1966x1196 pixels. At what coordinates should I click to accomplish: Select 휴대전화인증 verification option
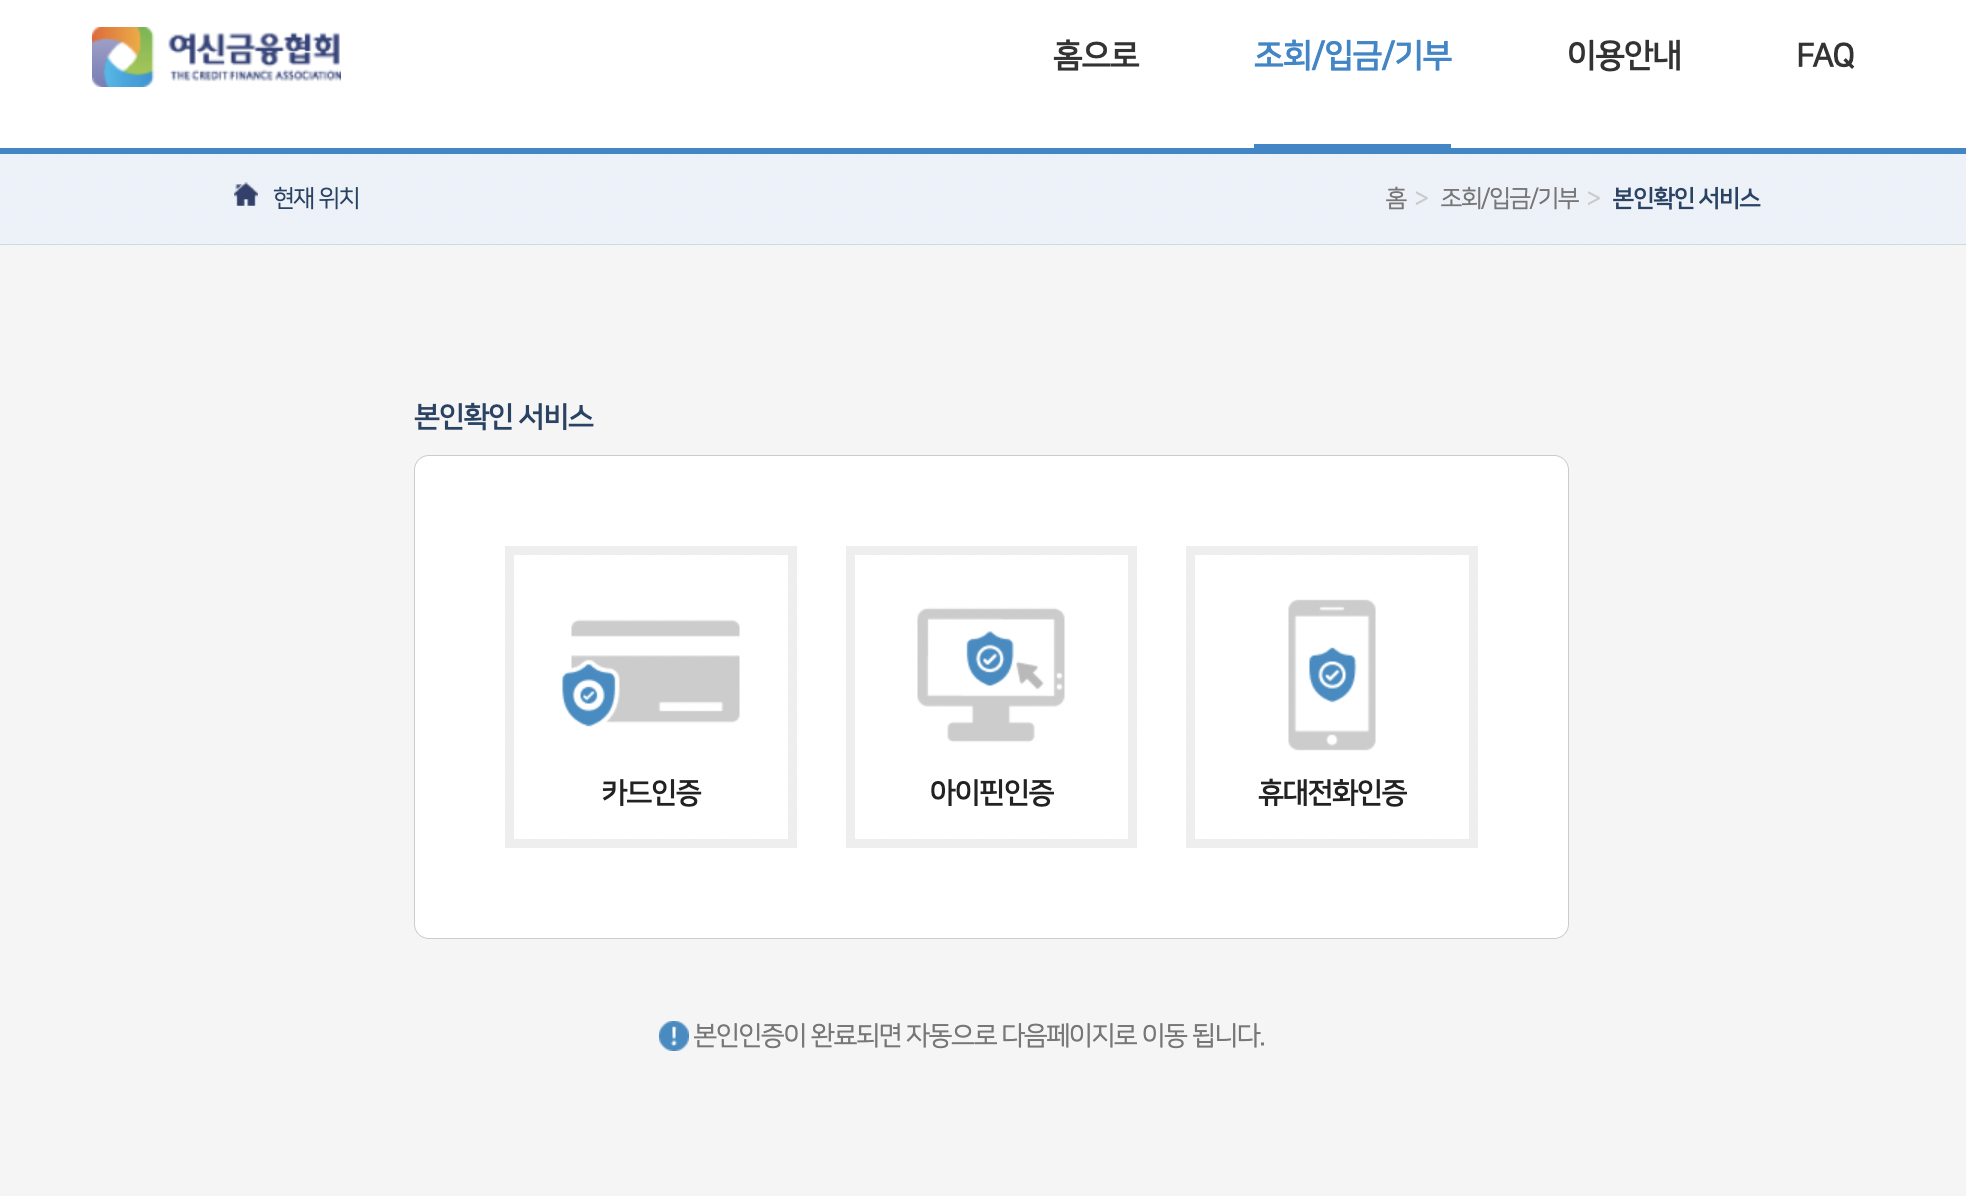1331,792
